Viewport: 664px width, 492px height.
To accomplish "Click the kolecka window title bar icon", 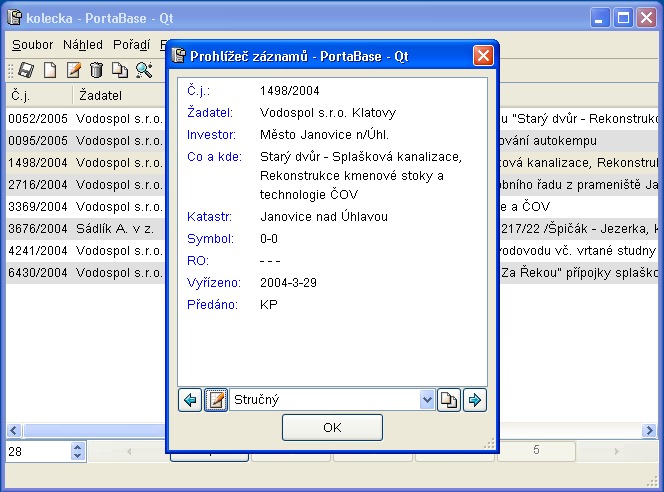I will point(15,18).
